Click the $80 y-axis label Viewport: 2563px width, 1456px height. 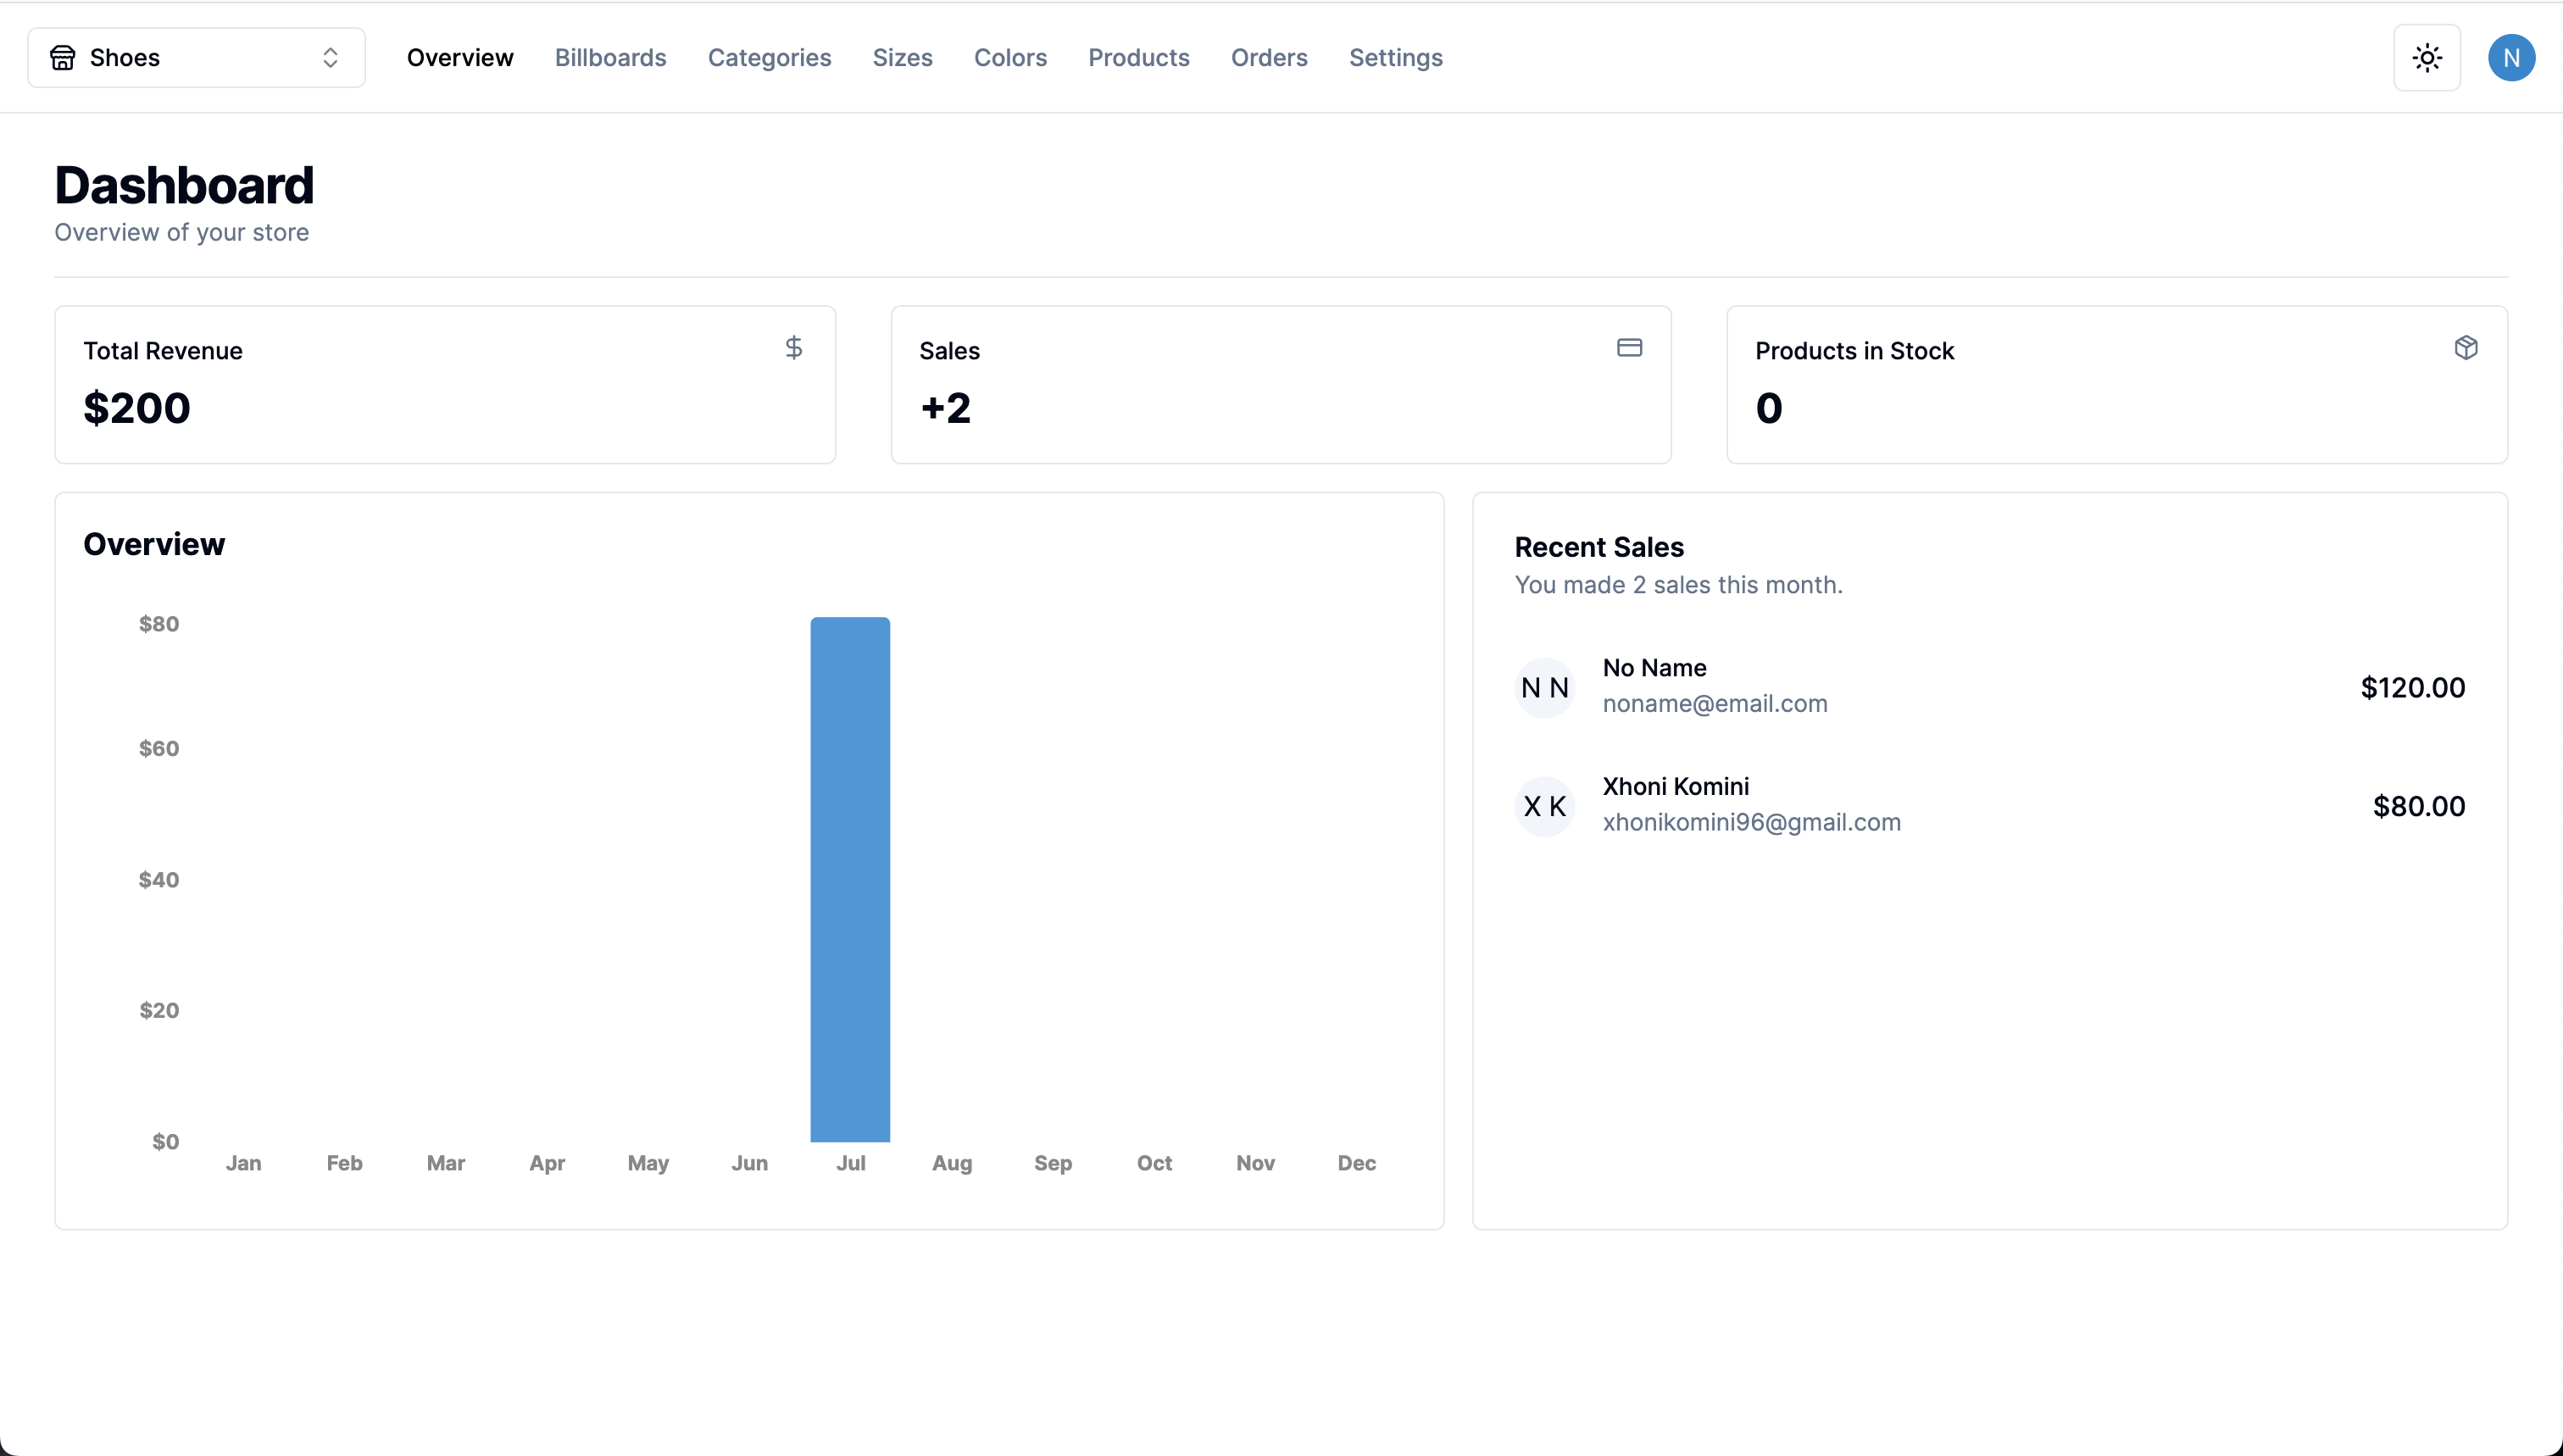tap(159, 624)
